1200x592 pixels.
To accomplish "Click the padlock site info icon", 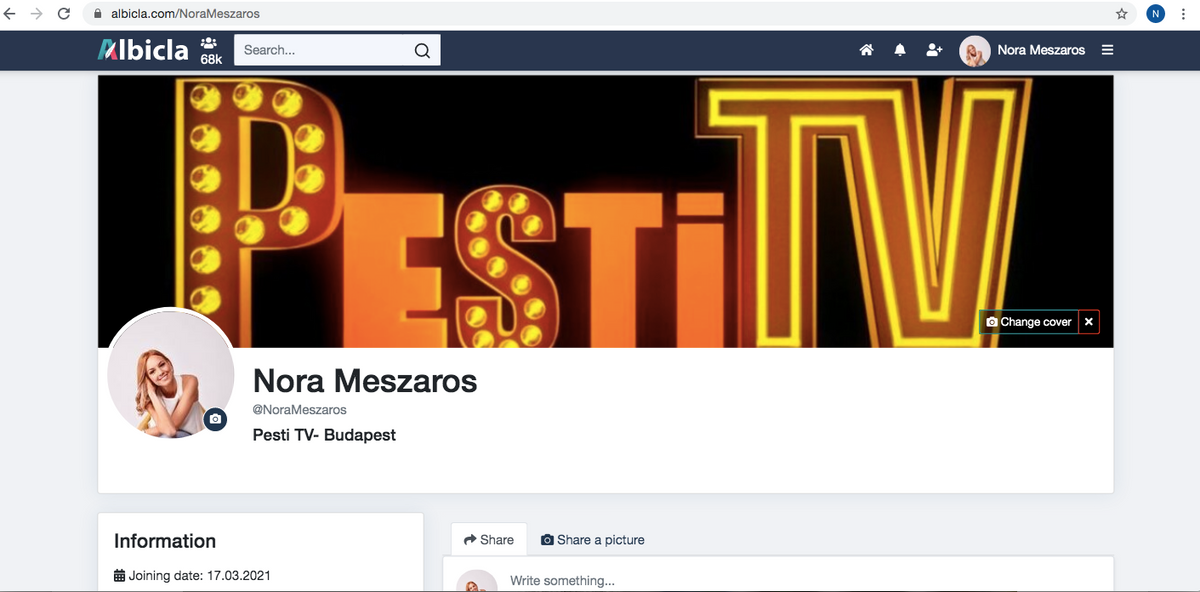I will point(97,14).
